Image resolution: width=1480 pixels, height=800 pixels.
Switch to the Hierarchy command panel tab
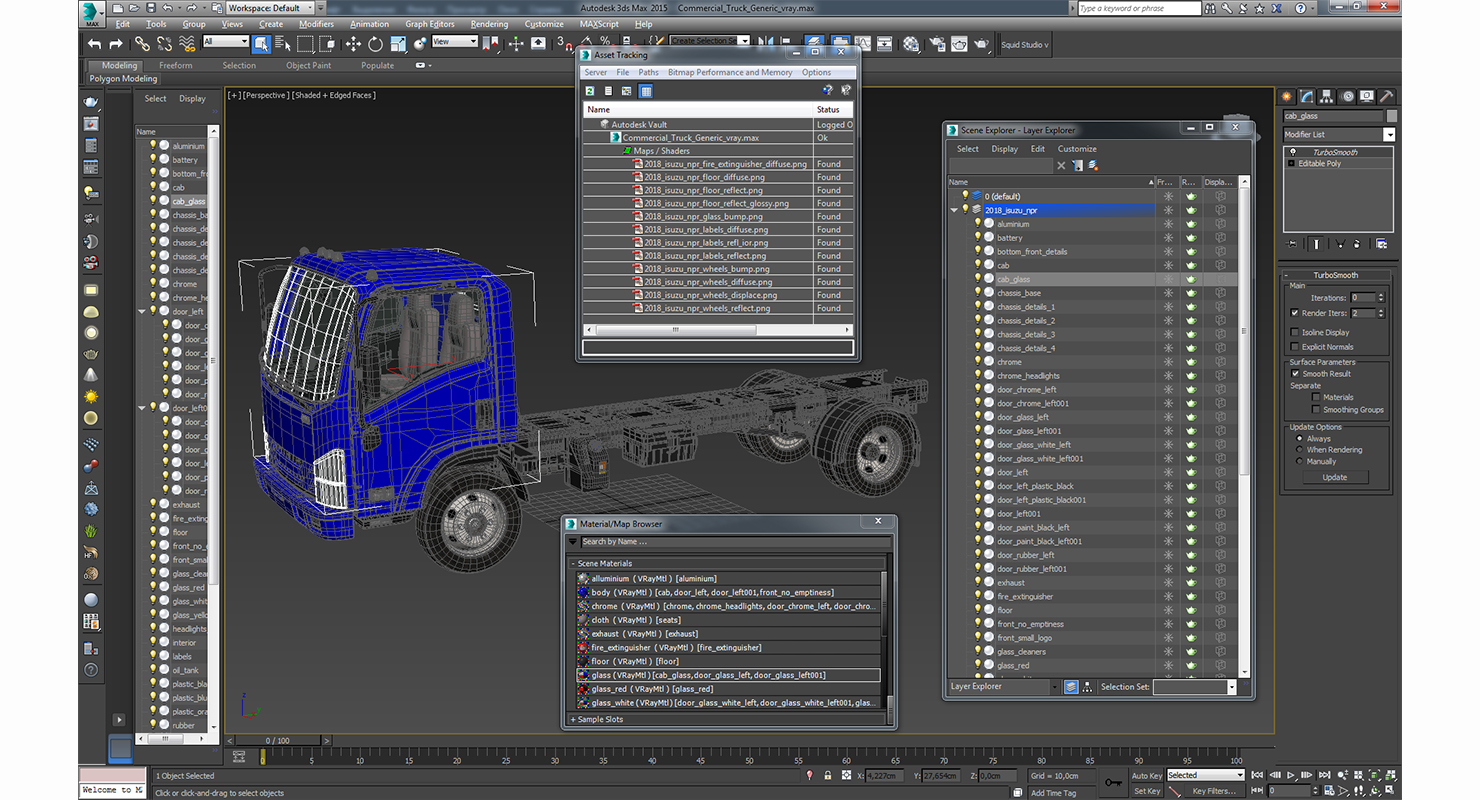coord(1327,97)
